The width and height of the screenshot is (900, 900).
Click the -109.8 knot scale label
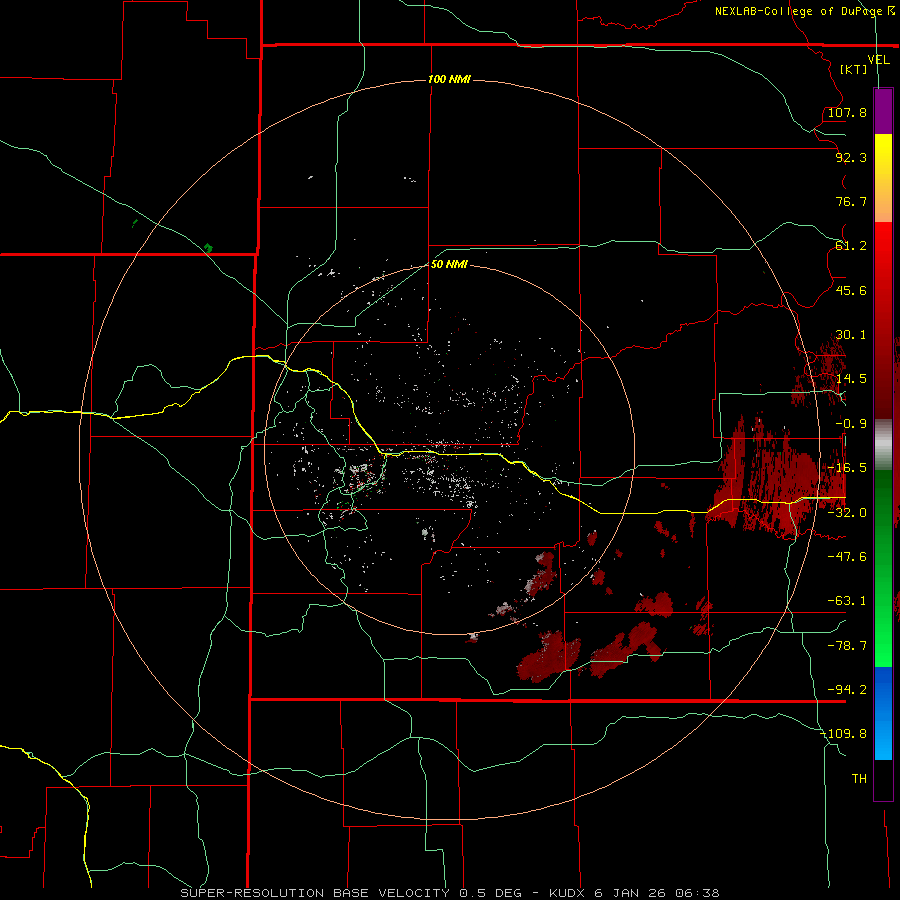(844, 734)
